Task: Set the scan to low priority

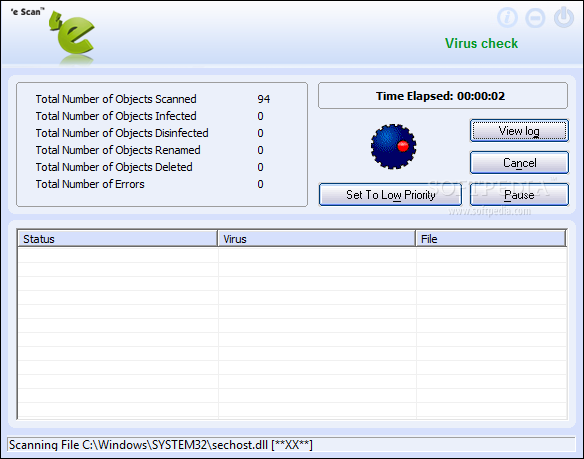Action: pos(390,195)
